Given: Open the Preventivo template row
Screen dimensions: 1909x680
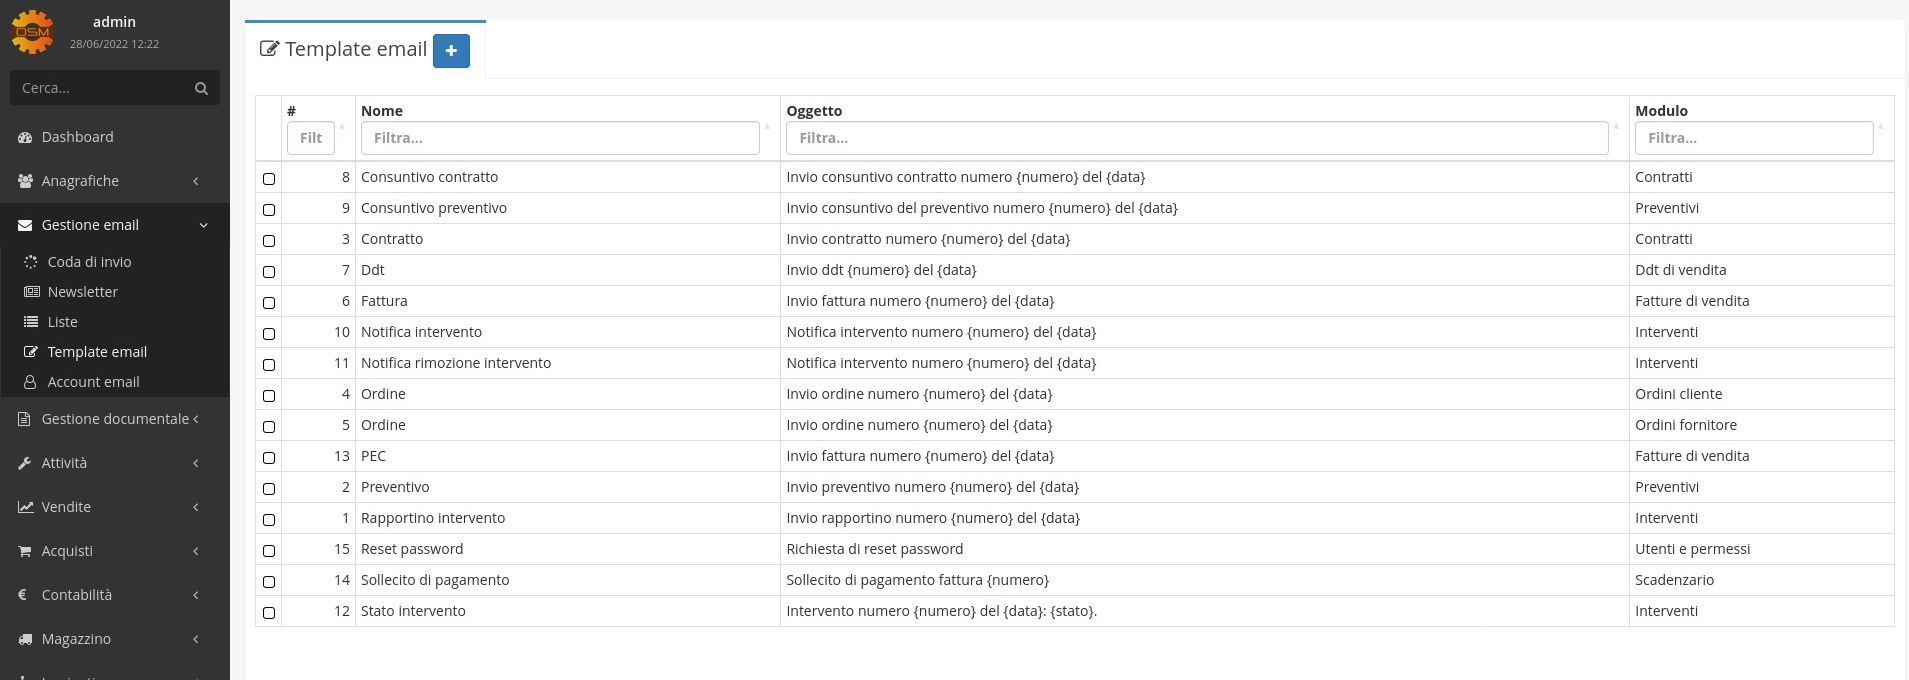Looking at the screenshot, I should click(395, 487).
